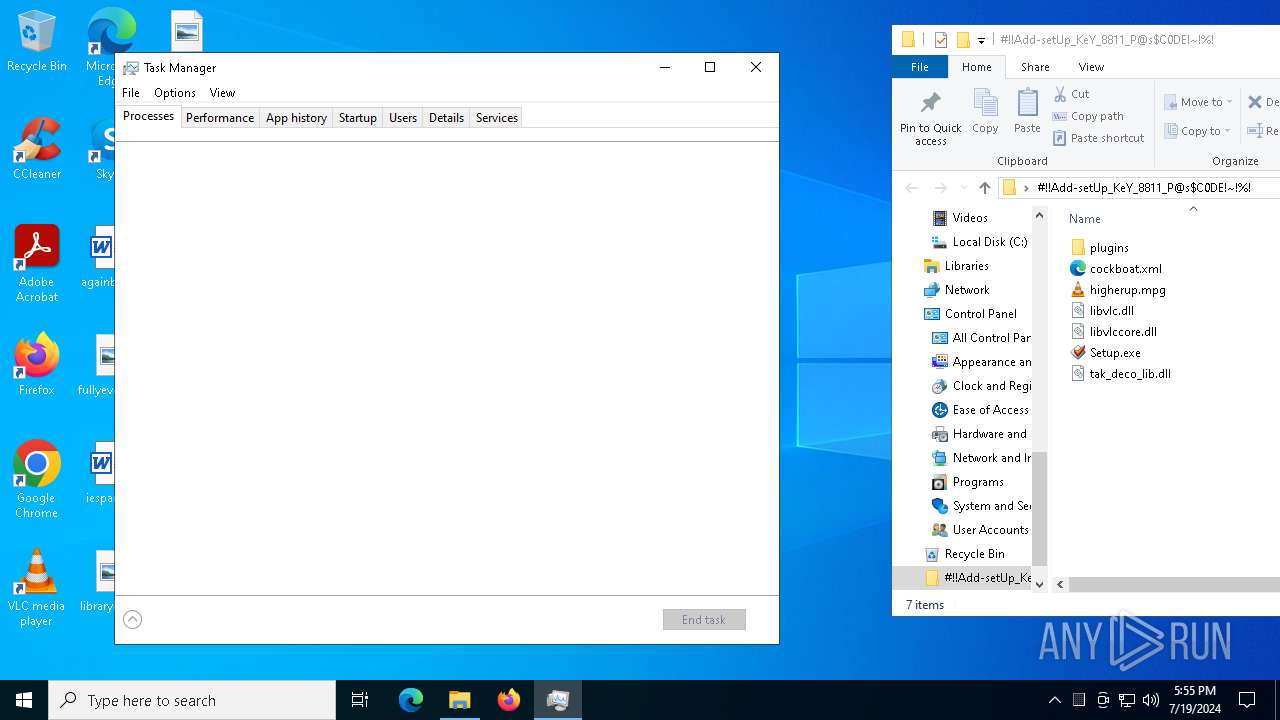Select the libvlc.dll file
The height and width of the screenshot is (720, 1280).
tap(1102, 310)
